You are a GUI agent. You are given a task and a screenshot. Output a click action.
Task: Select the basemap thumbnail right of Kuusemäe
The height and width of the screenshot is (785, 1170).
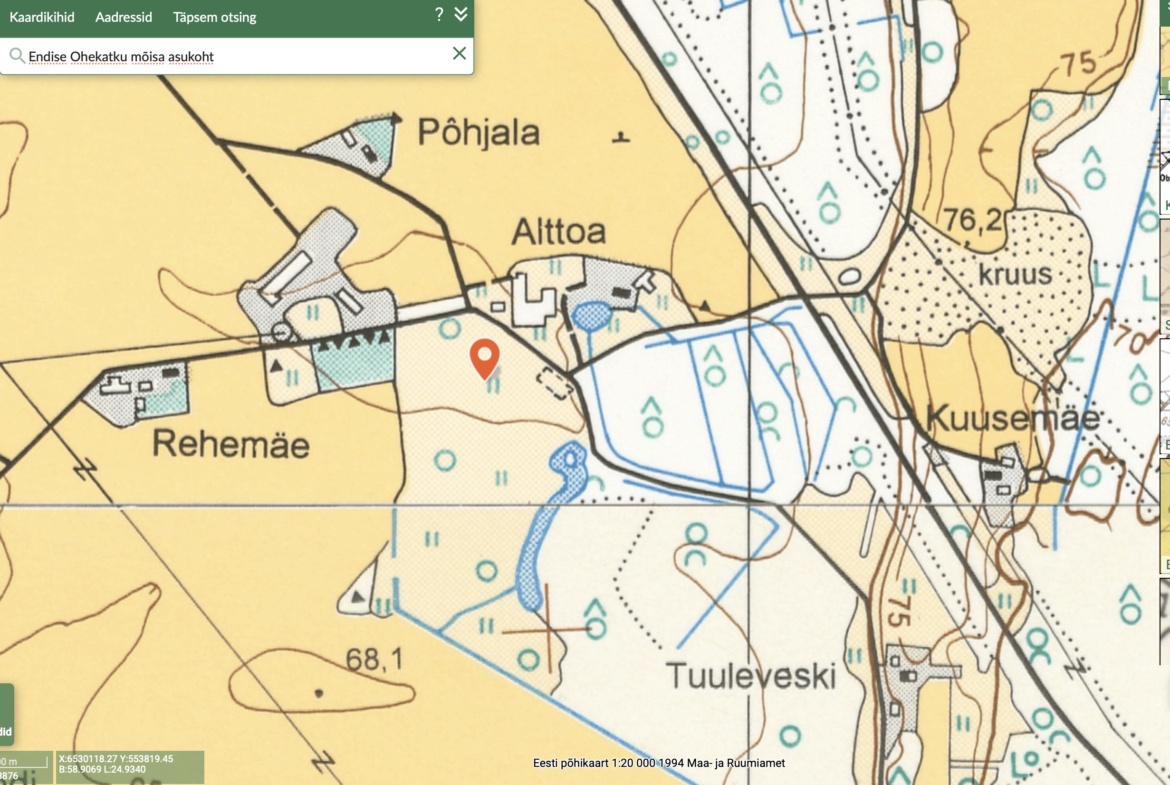pos(1165,395)
